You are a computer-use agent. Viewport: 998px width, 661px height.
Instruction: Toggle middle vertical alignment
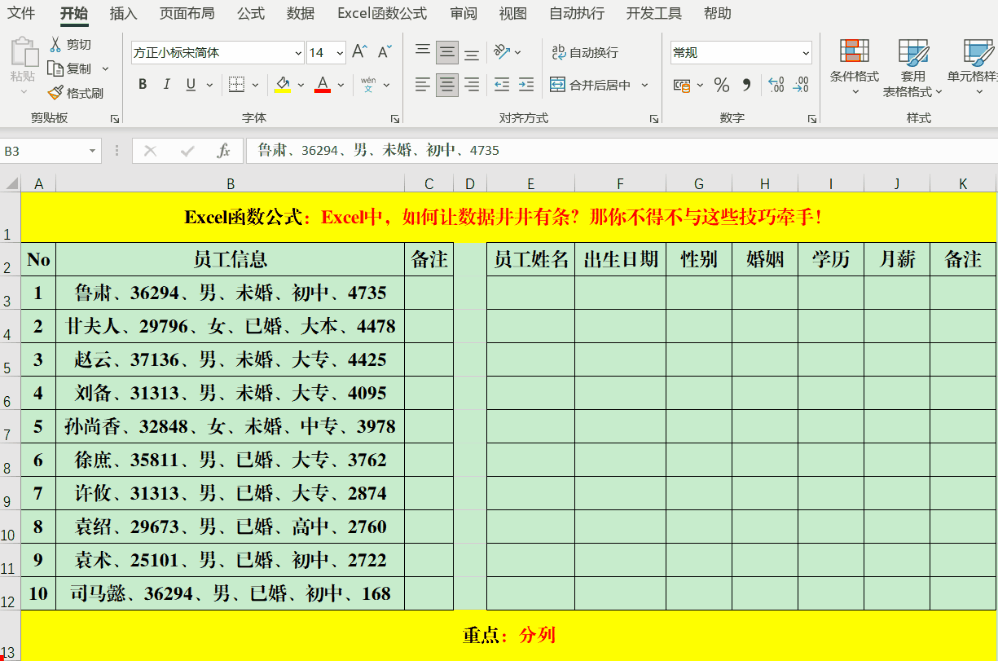447,52
